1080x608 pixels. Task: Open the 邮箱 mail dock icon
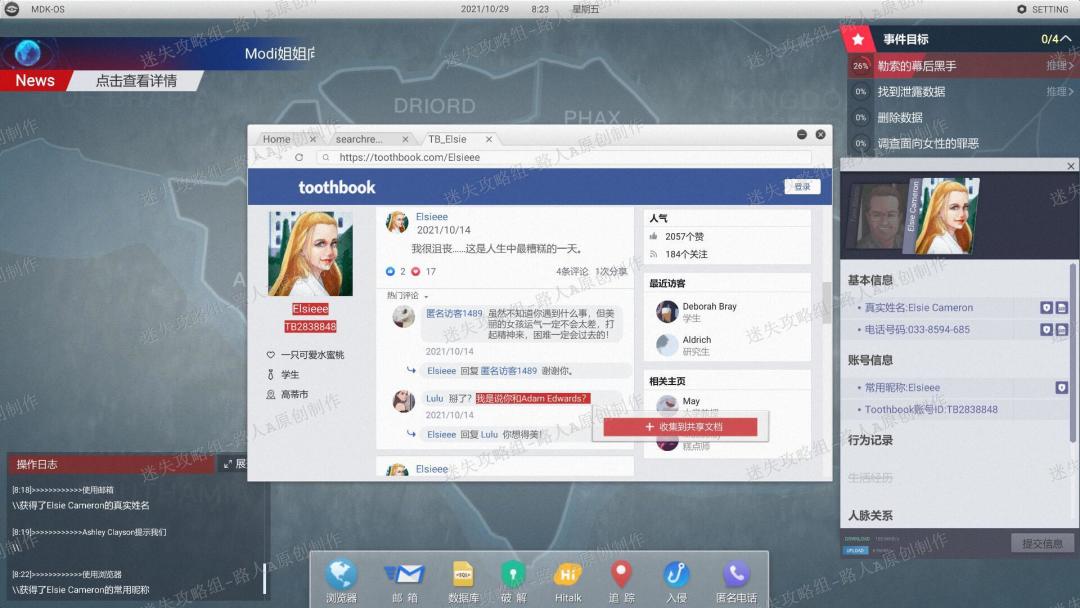coord(405,581)
